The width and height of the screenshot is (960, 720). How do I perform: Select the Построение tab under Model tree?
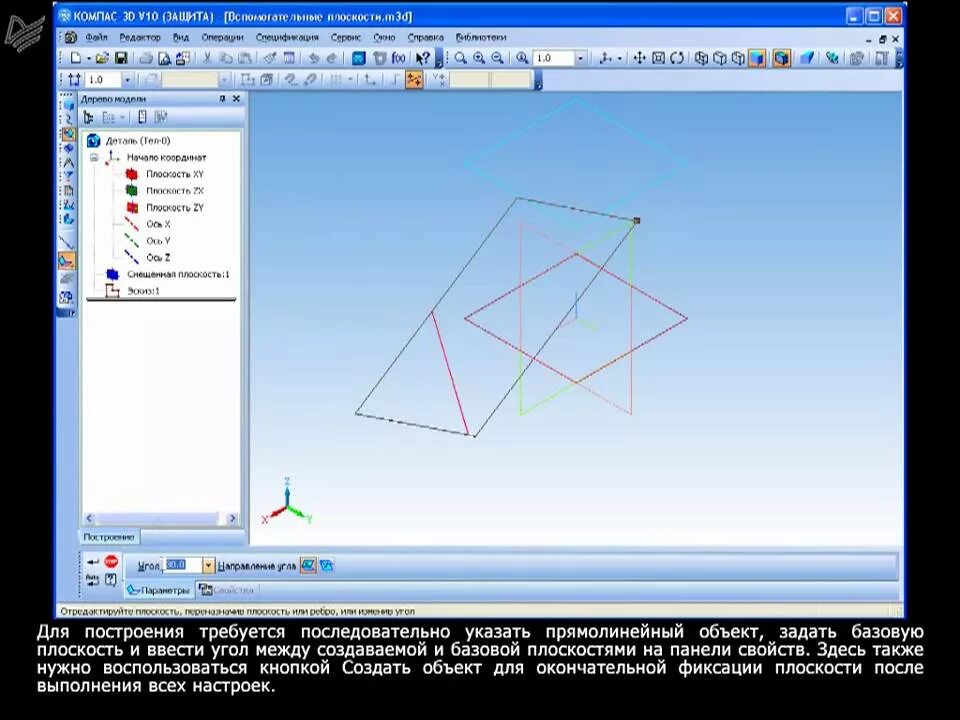(109, 537)
